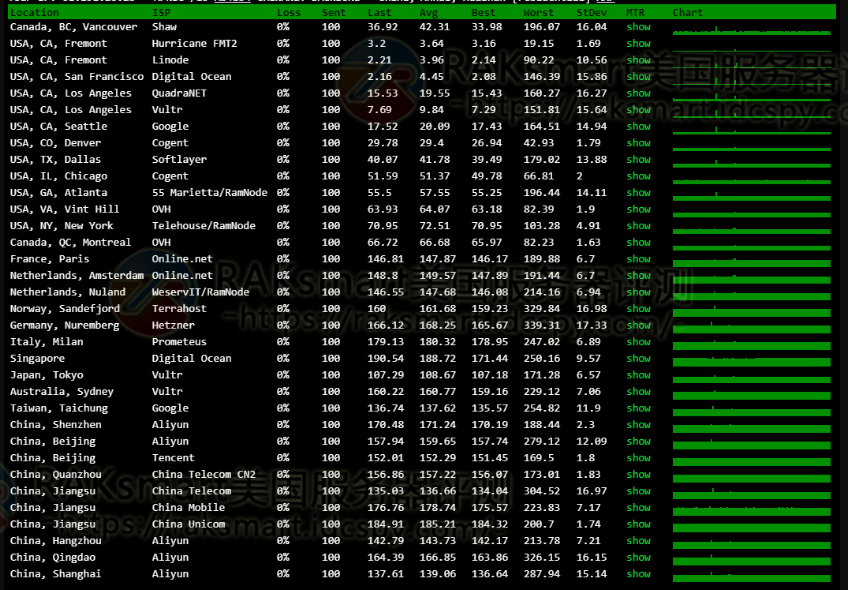The image size is (848, 590).
Task: Click the 'Telehouse/RamNode' ISP text
Action: coord(203,226)
